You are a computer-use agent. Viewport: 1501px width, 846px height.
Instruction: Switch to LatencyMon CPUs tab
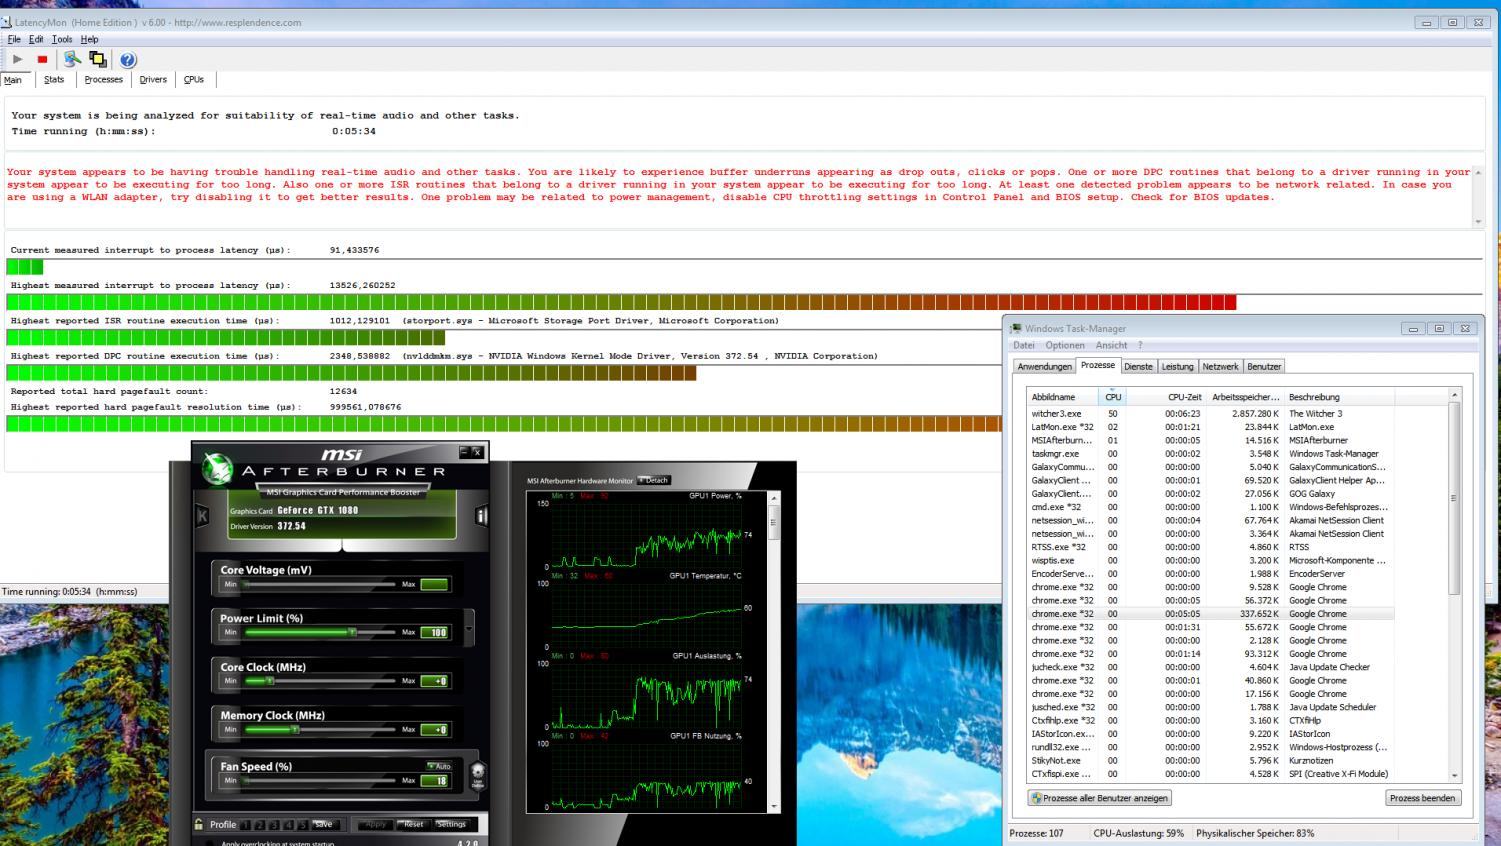pos(194,80)
